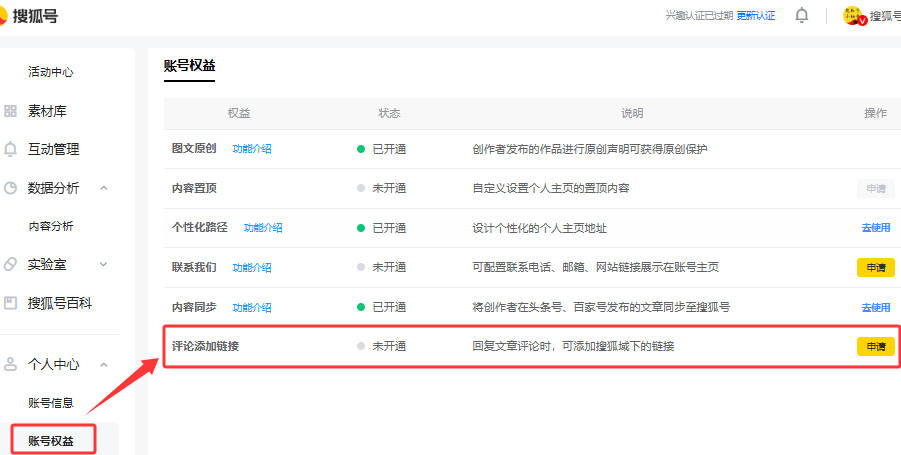Click 去使用 for 内容同步
Image resolution: width=901 pixels, height=455 pixels.
876,307
